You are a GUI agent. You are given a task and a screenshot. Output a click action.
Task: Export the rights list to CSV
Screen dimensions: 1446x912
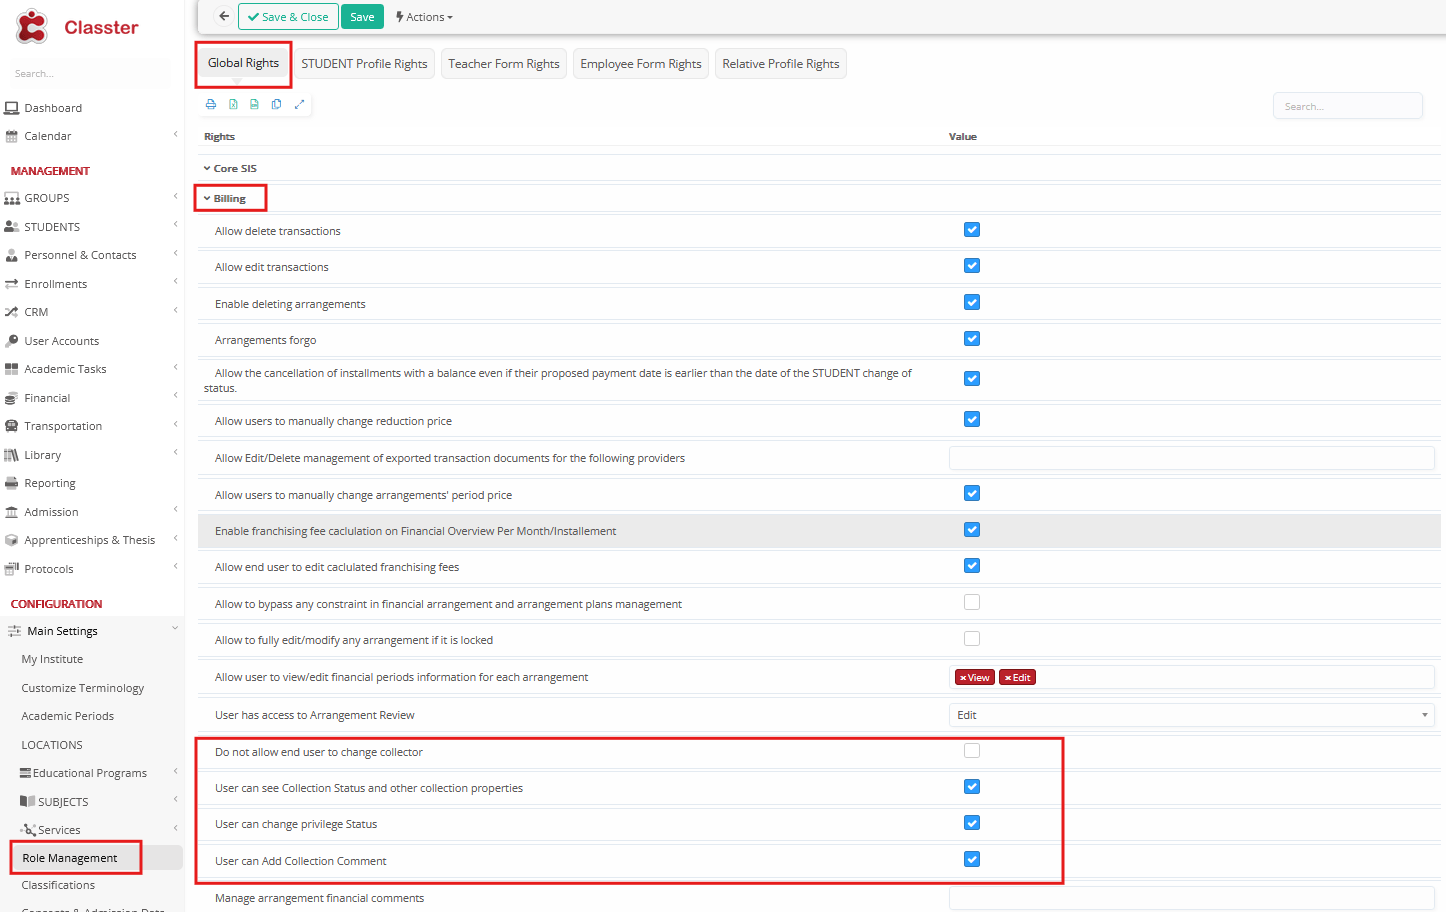255,104
